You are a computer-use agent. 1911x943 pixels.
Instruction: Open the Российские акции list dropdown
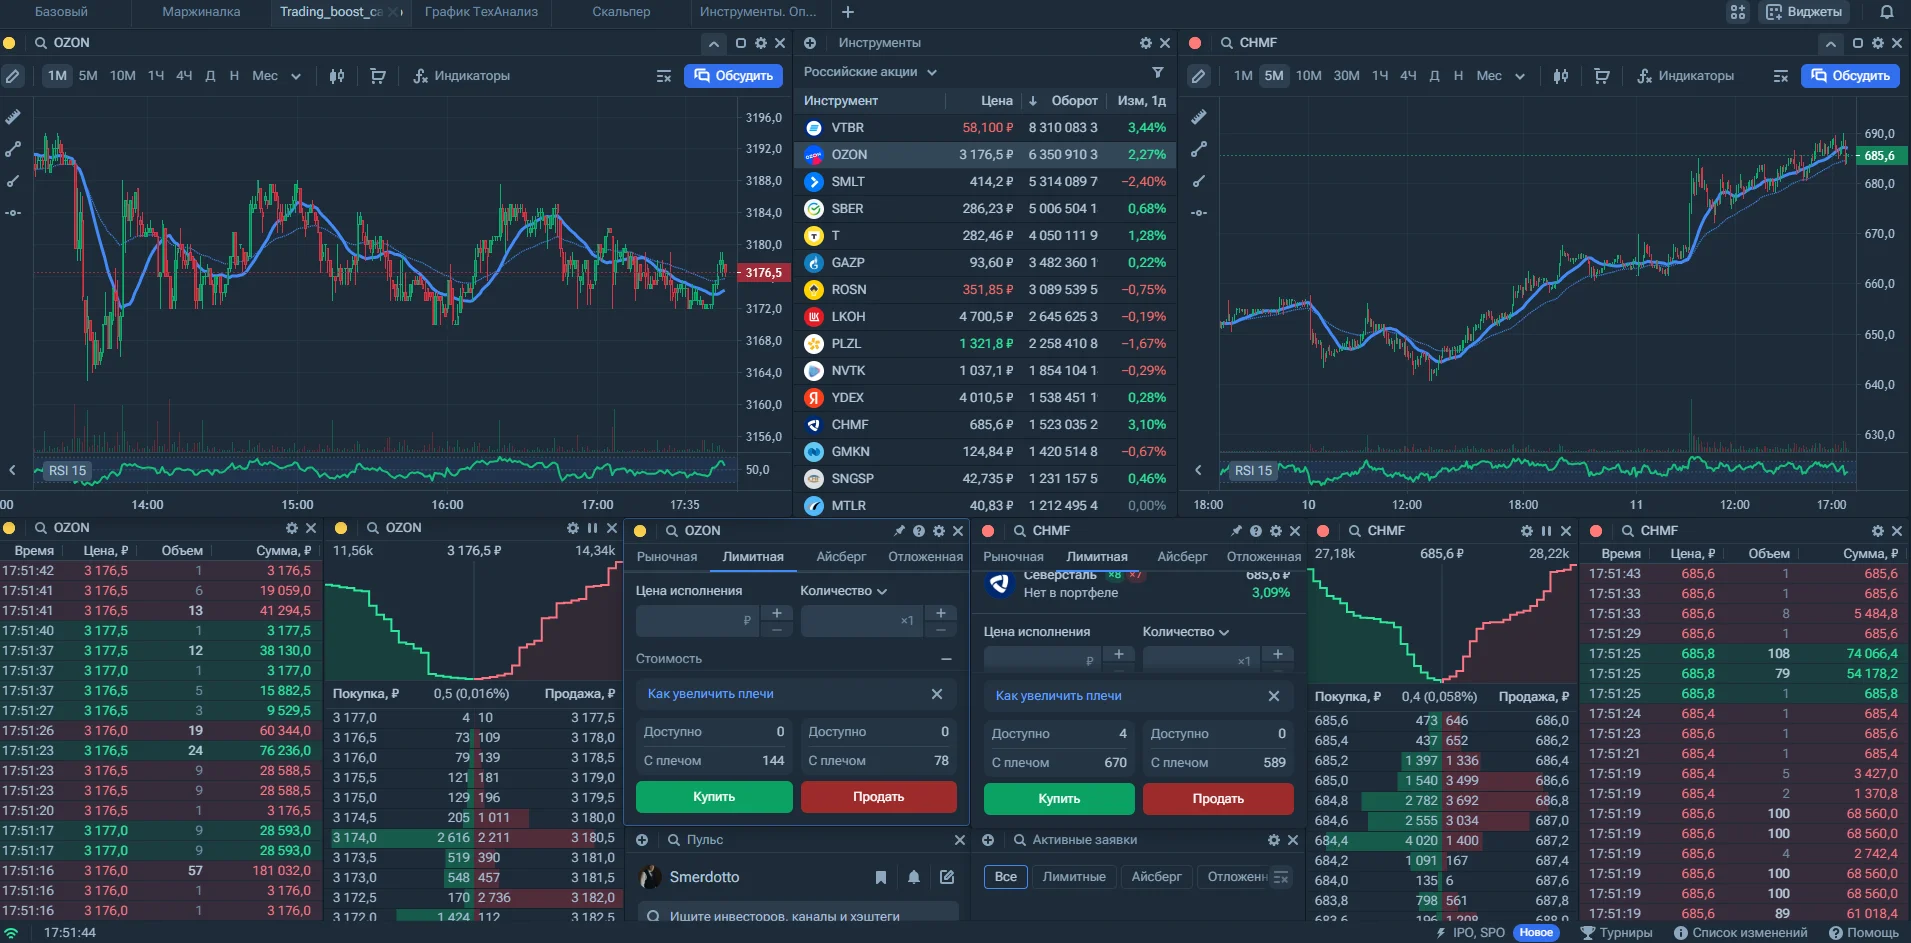coord(871,72)
